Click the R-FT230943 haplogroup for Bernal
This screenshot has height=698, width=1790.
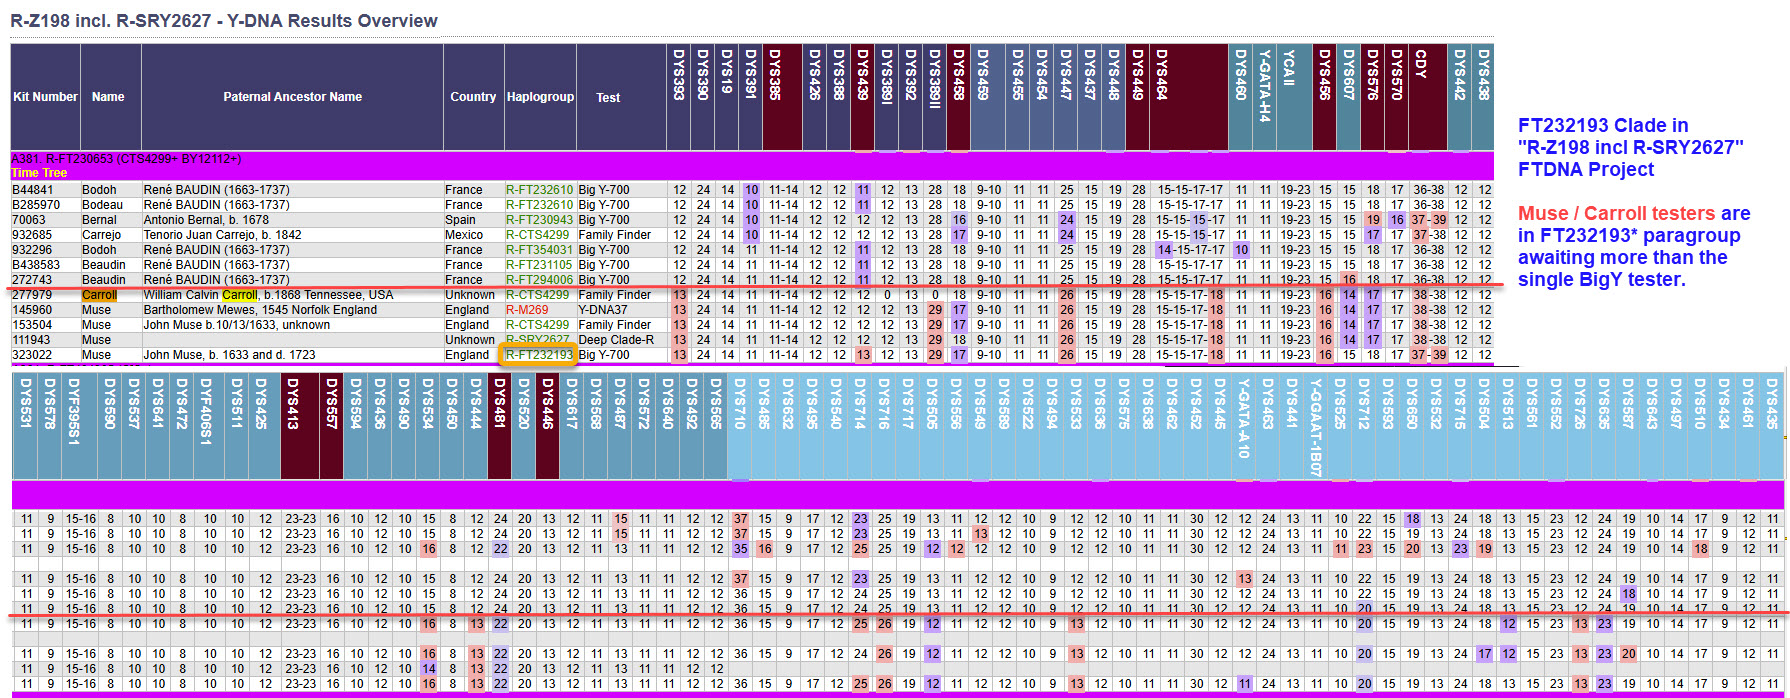(x=539, y=220)
